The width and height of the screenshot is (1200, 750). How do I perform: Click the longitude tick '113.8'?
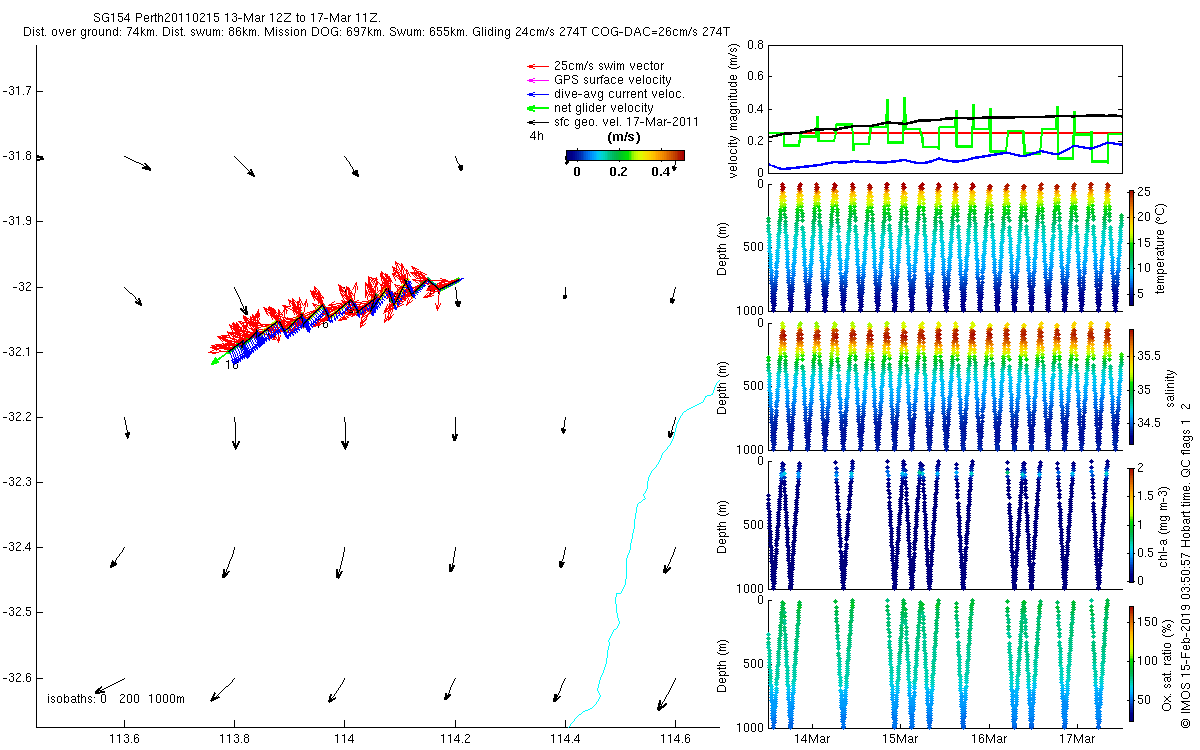pos(234,739)
